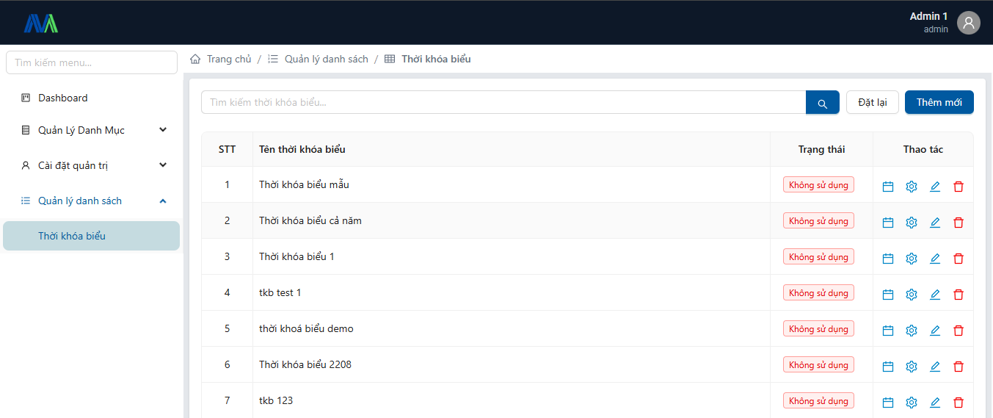The height and width of the screenshot is (418, 993).
Task: Open settings gear for Thời khóa biểu cả năm
Action: pyautogui.click(x=911, y=222)
